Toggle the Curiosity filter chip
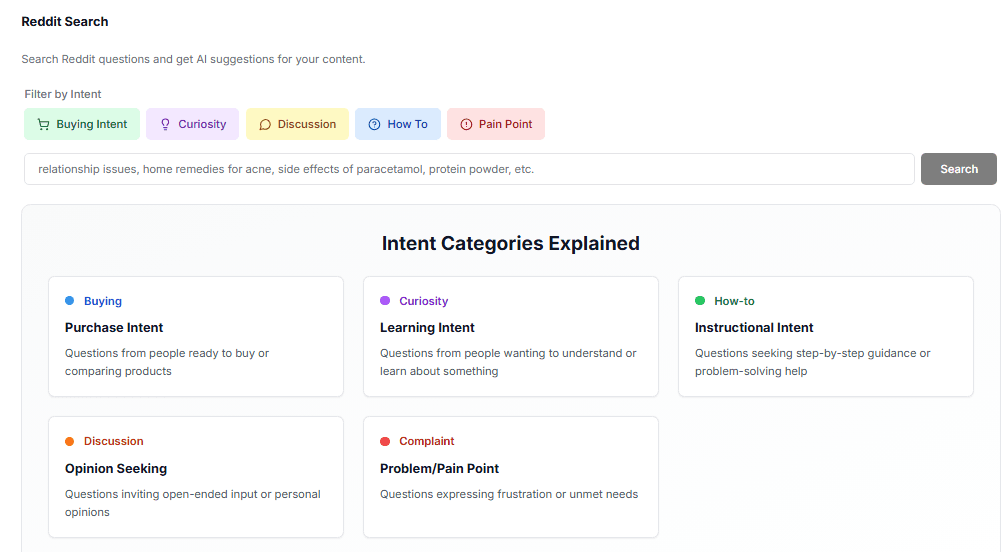1006x552 pixels. (192, 124)
